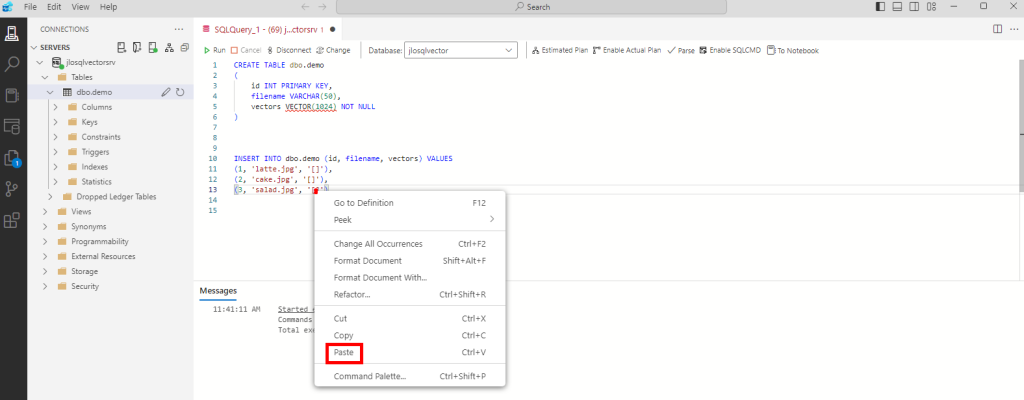Toggle the Primary Side Bar visibility
Viewport: 1024px width, 400px height.
click(881, 7)
